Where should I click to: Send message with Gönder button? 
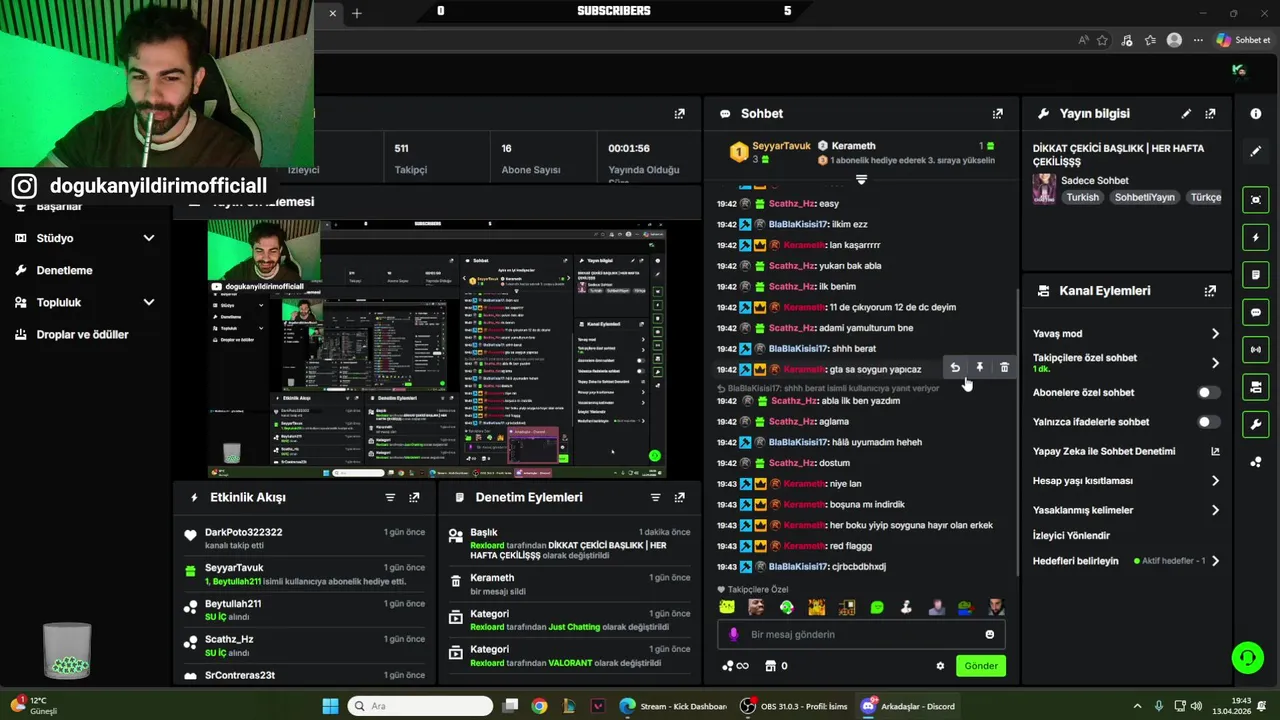pyautogui.click(x=981, y=666)
